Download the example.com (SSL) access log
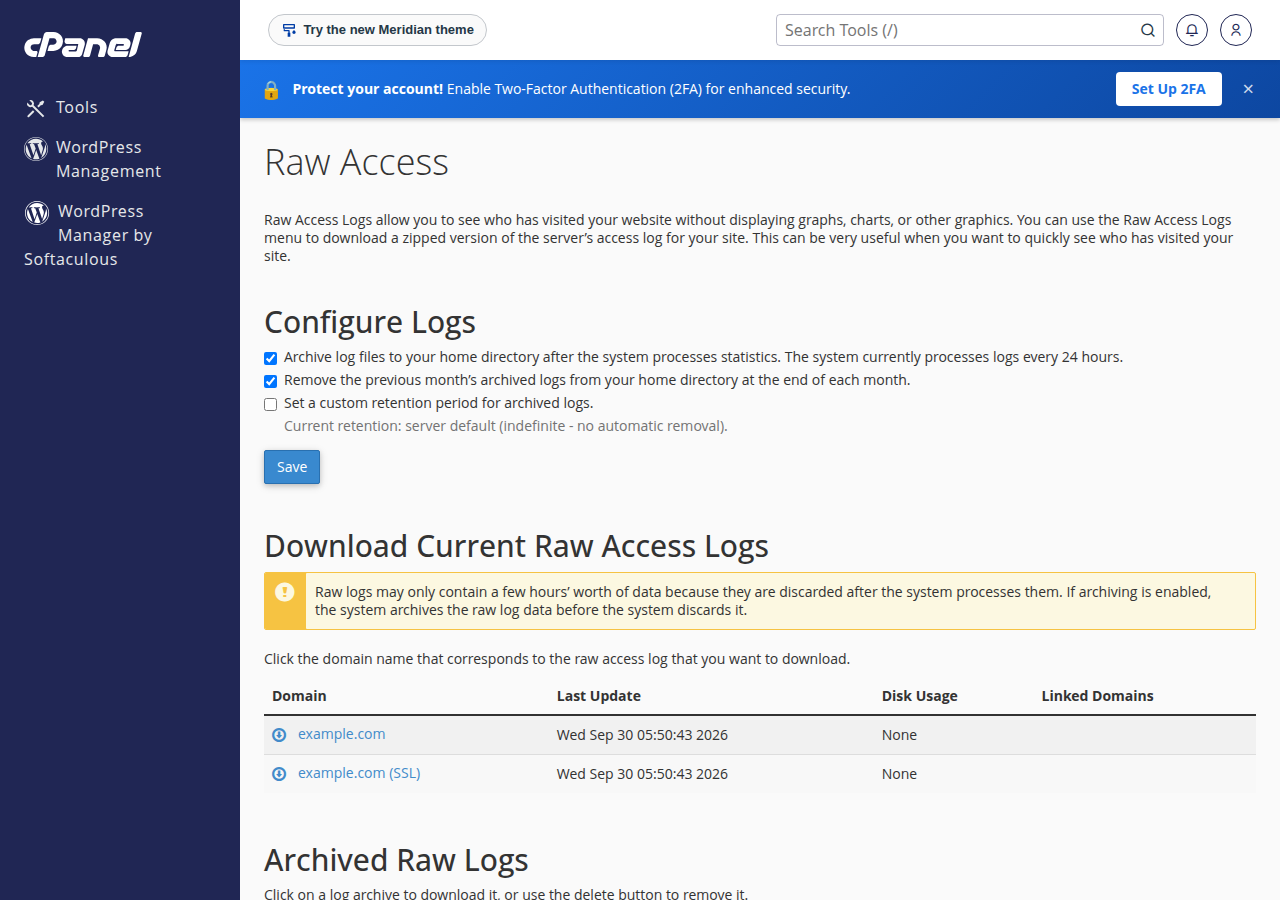 click(359, 773)
